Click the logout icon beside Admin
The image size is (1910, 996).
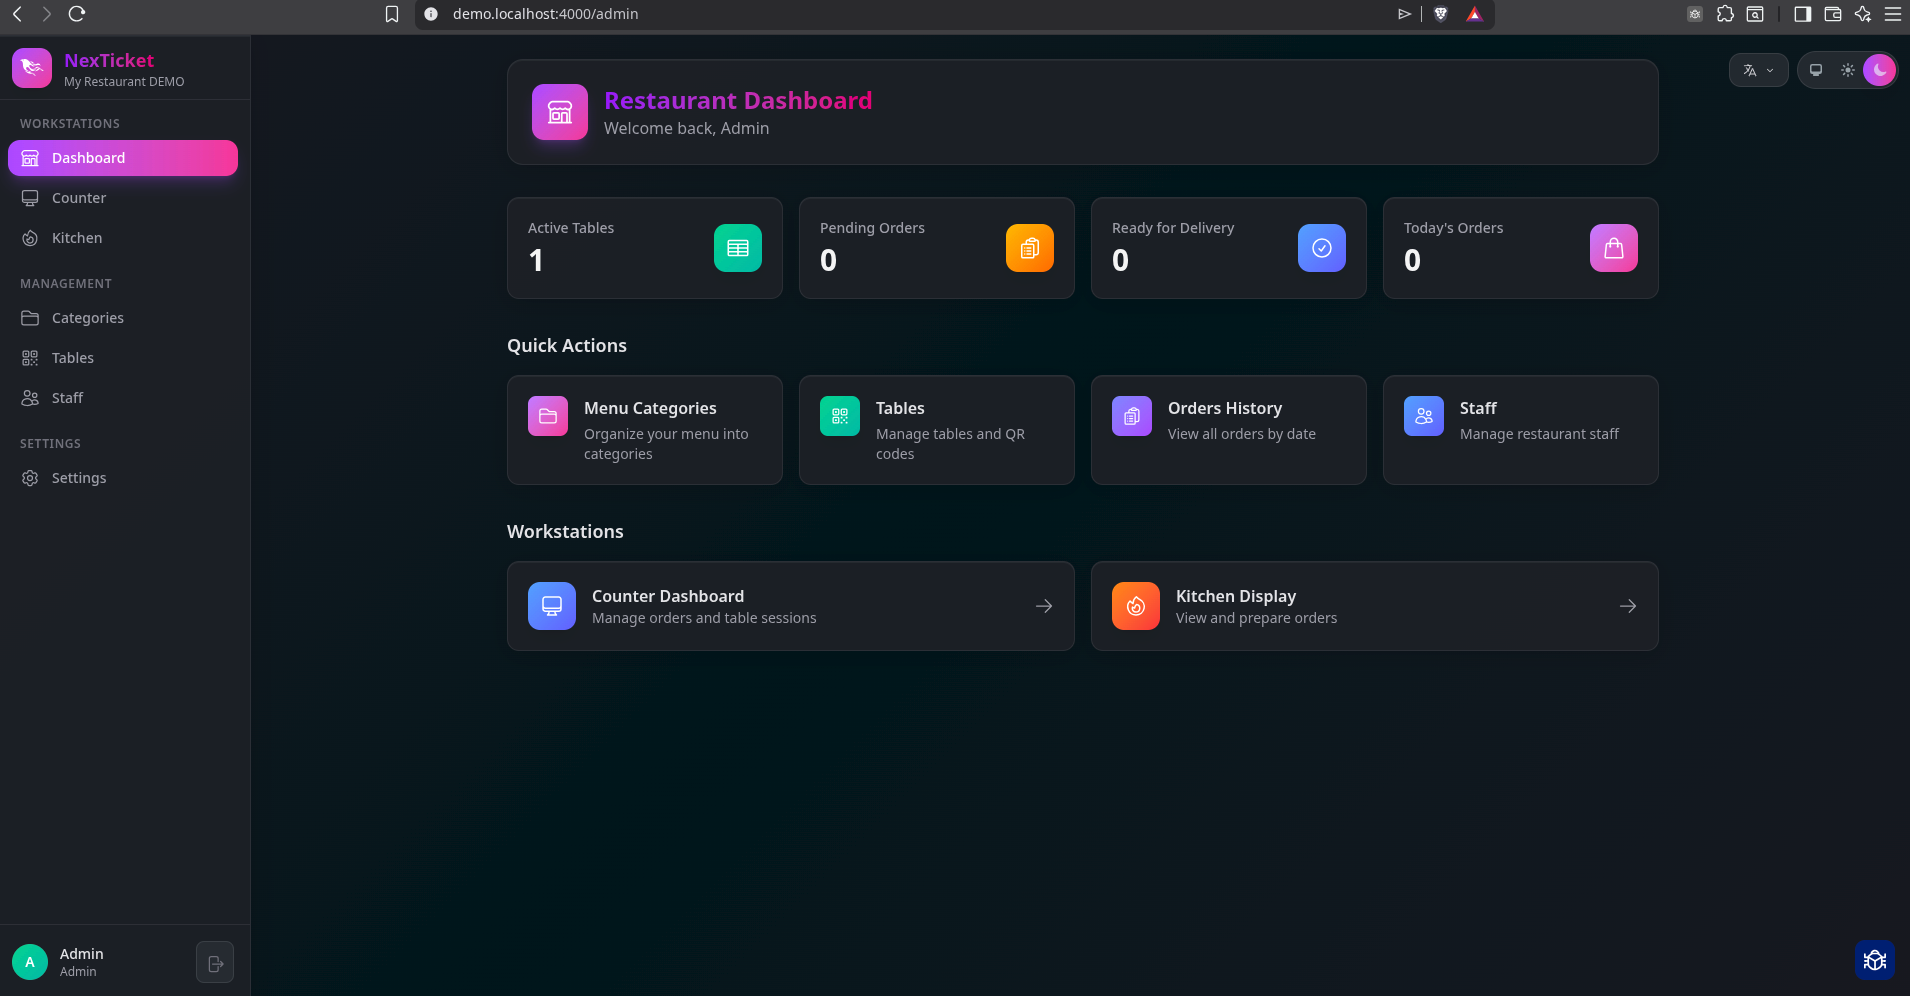coord(214,961)
